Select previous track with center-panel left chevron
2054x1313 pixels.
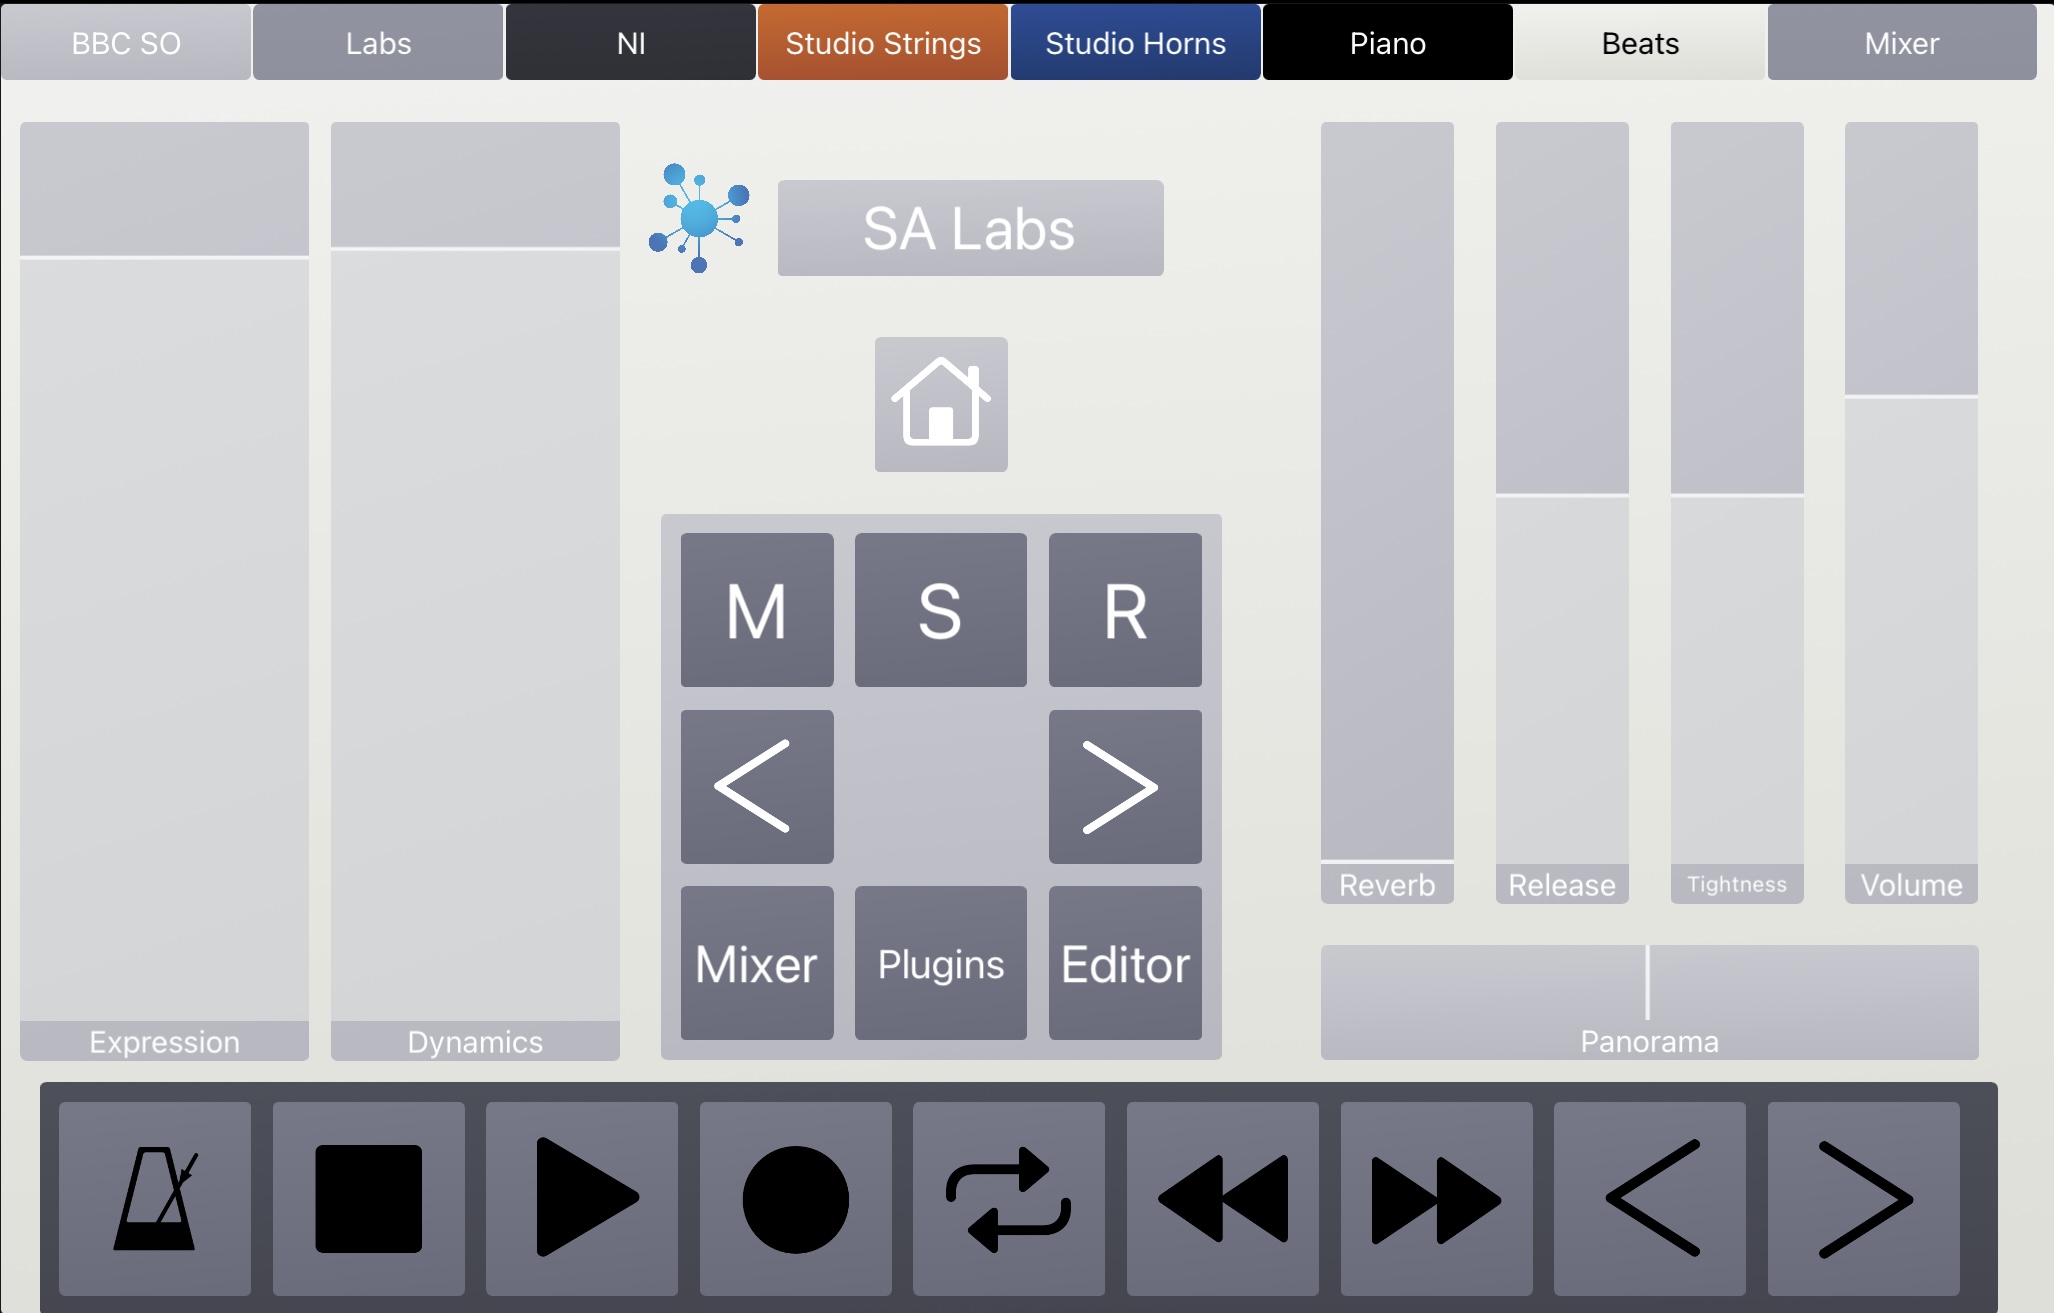click(x=757, y=787)
